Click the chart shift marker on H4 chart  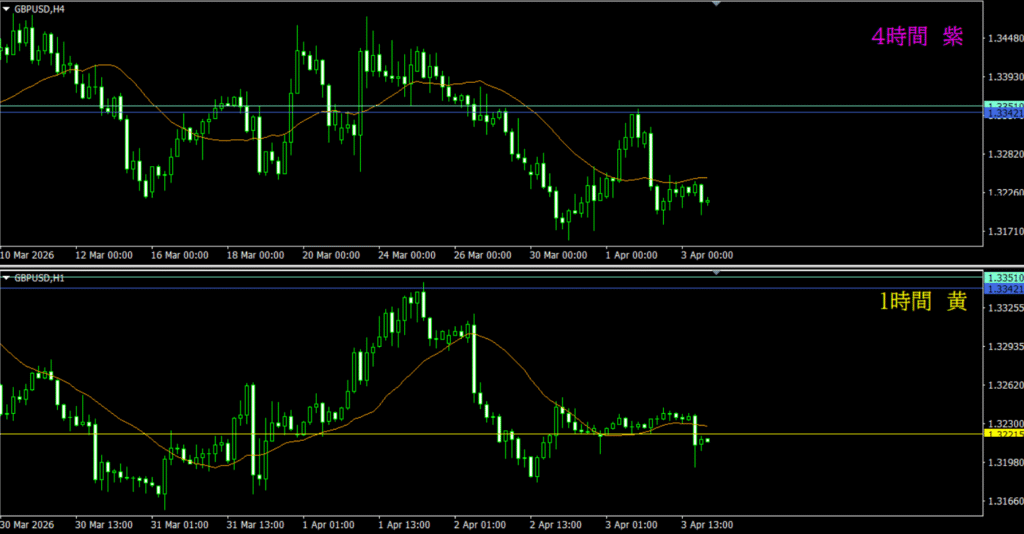pos(716,4)
